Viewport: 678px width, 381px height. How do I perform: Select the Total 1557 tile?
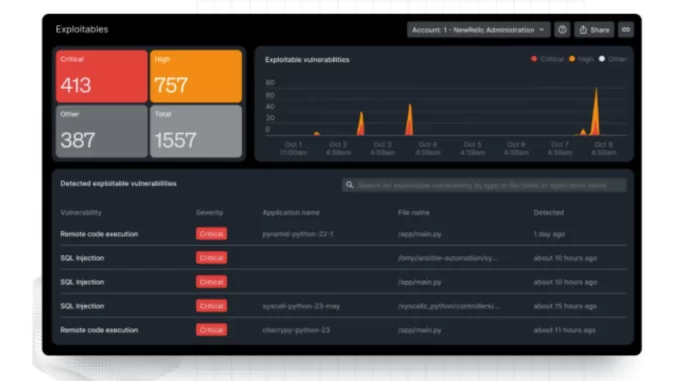[196, 131]
